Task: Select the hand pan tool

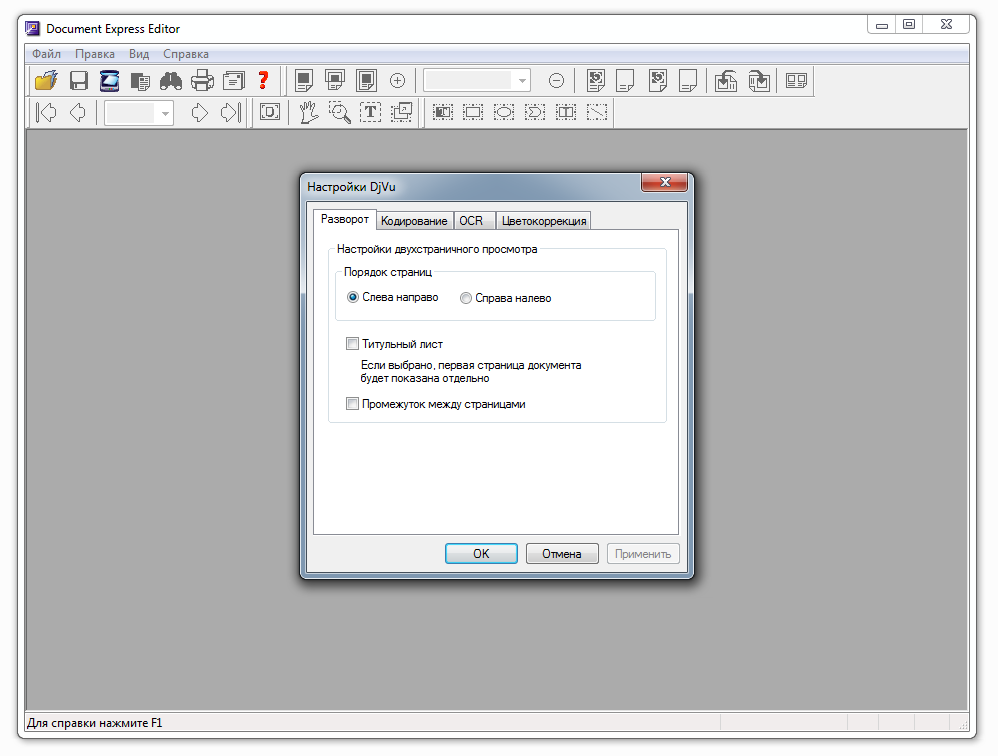Action: tap(309, 113)
